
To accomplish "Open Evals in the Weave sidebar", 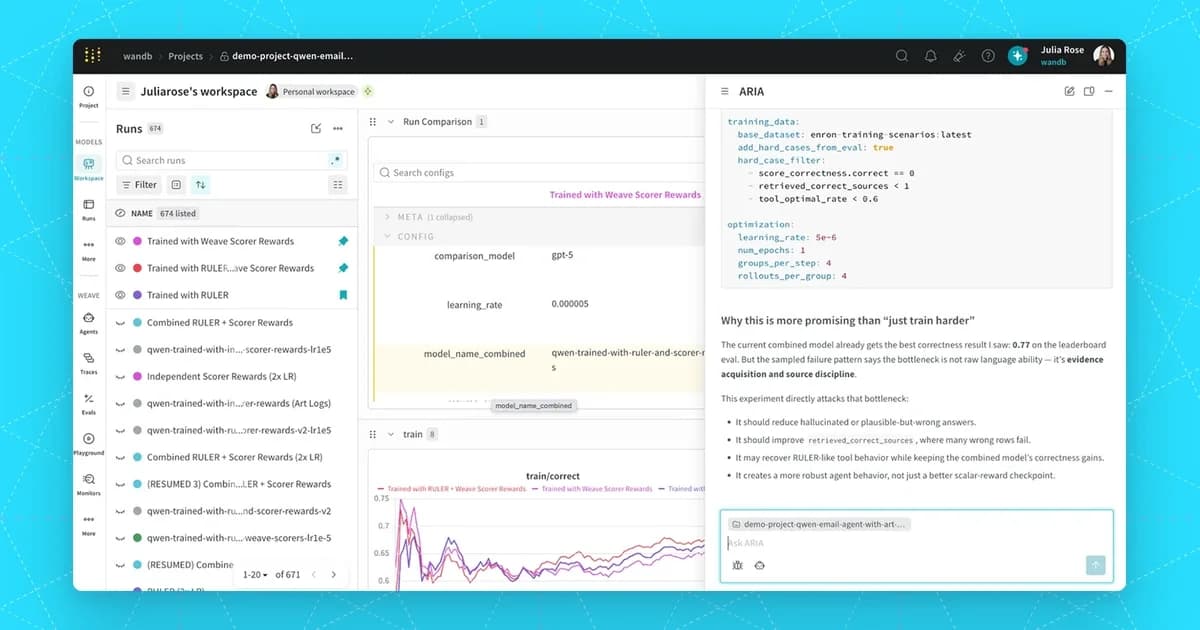I will pyautogui.click(x=89, y=403).
